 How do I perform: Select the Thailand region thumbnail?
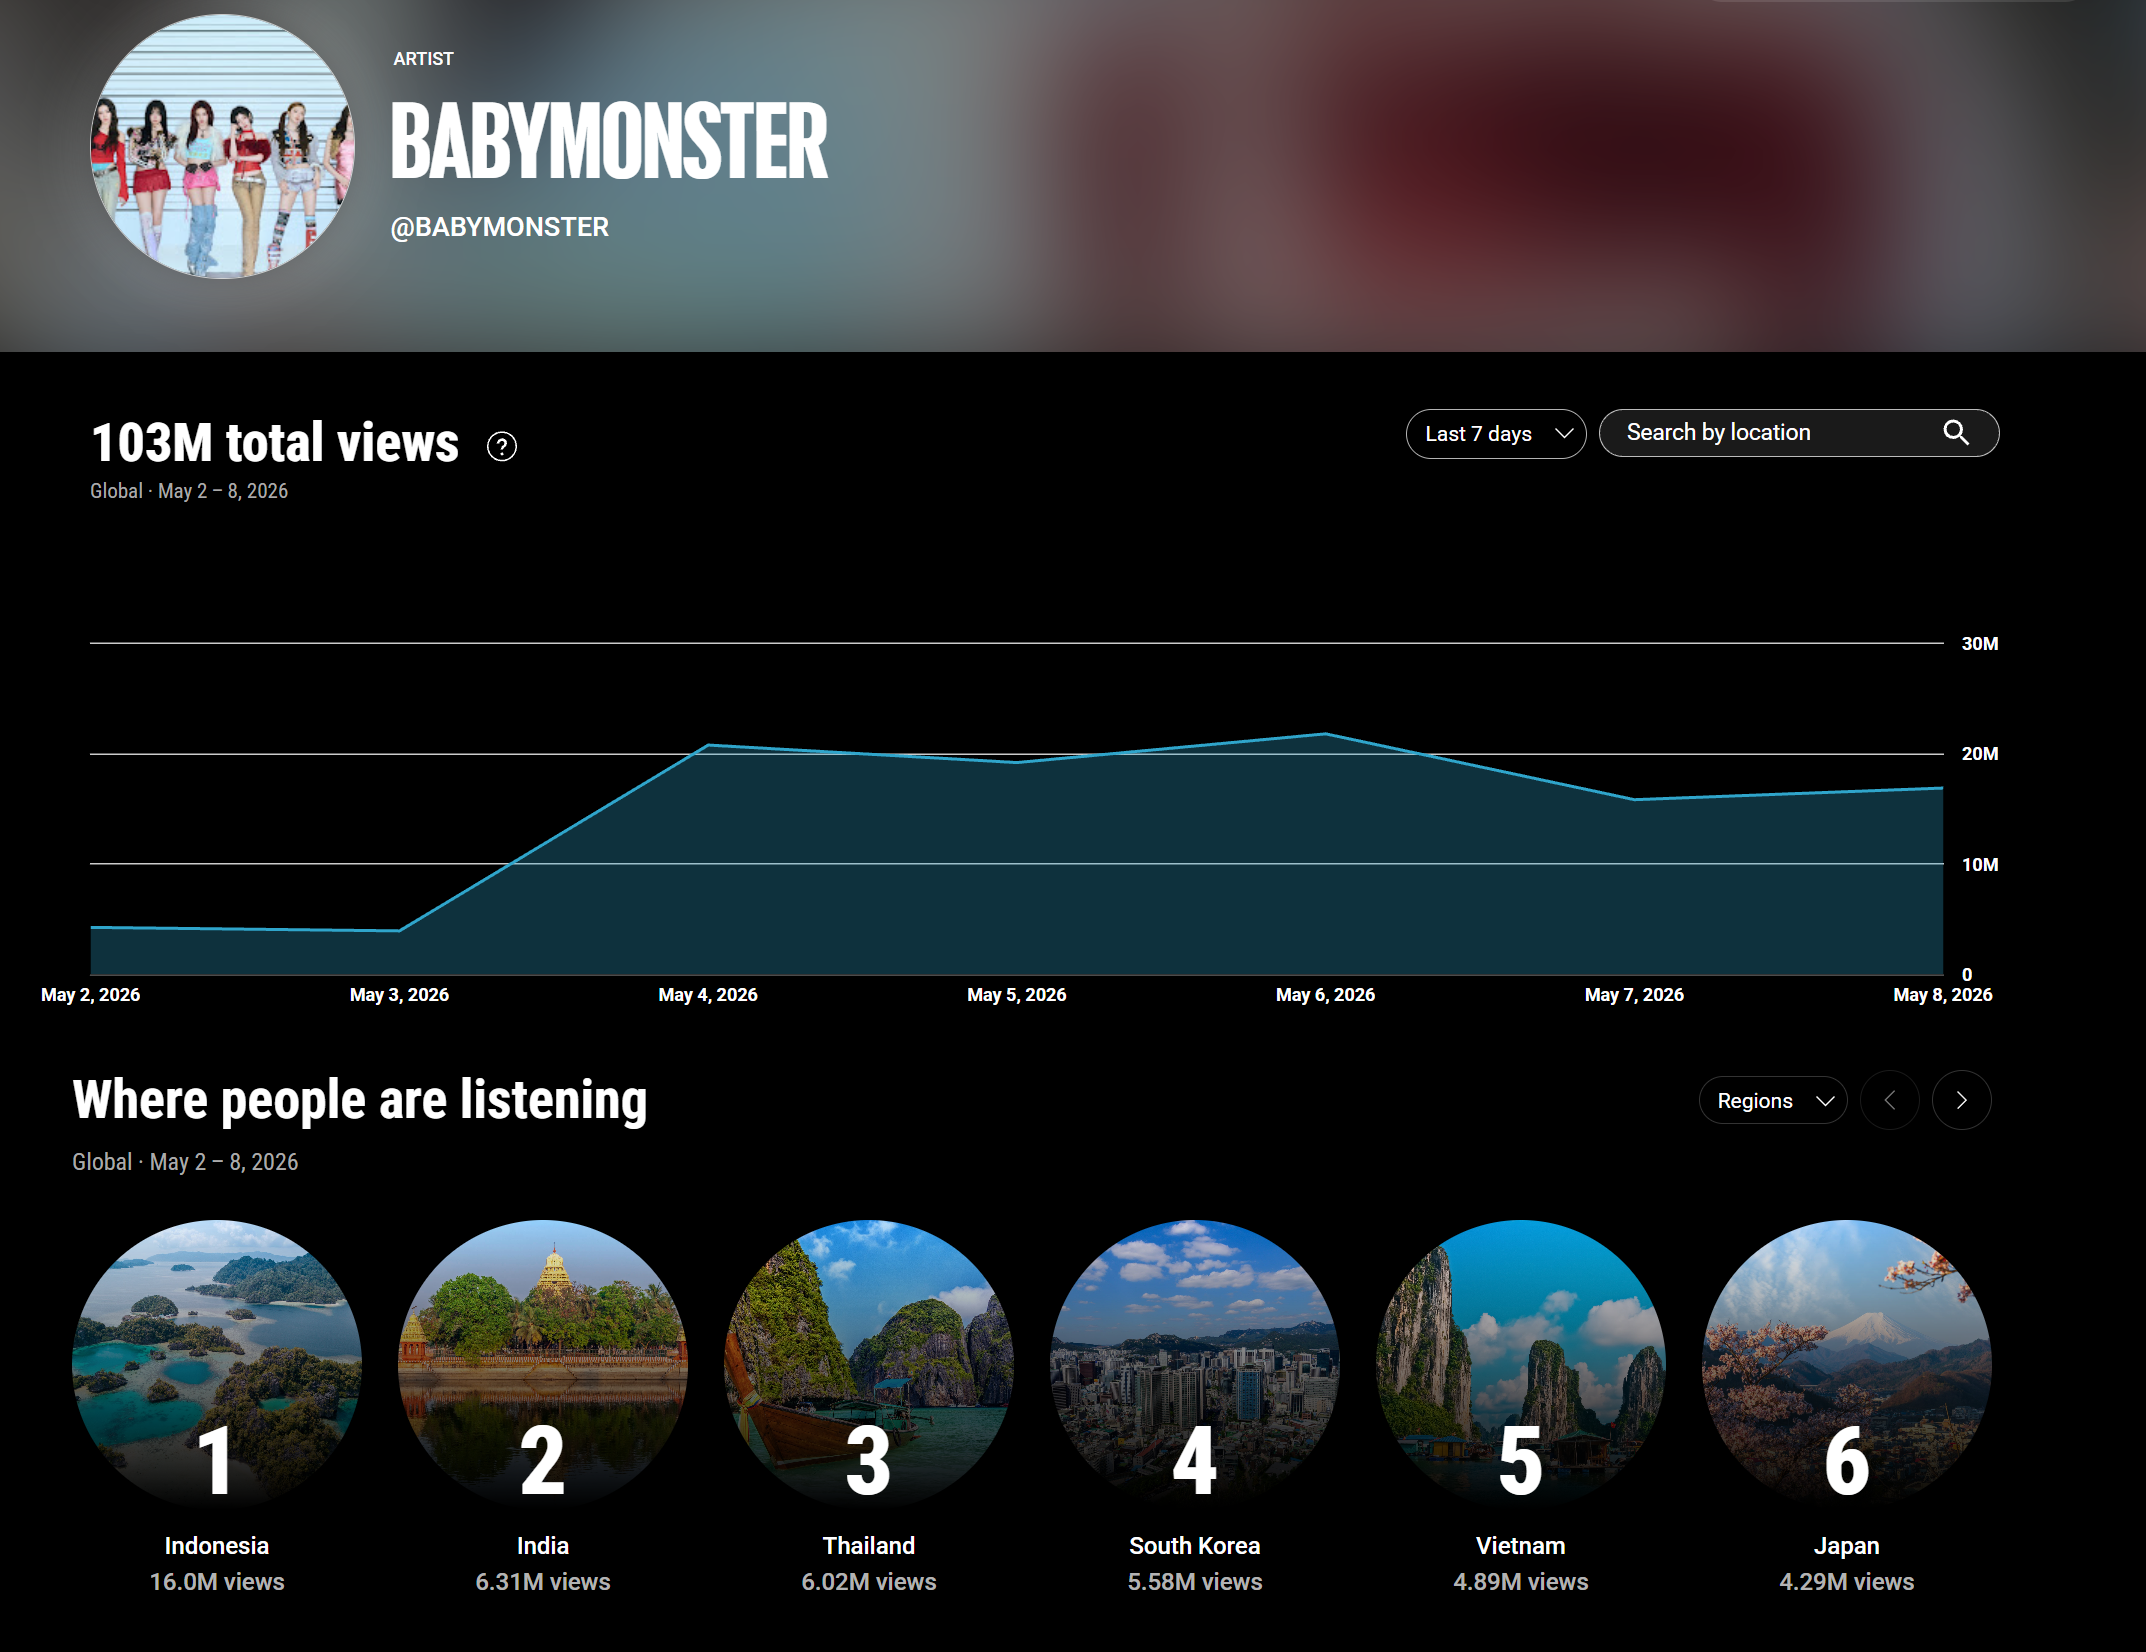(869, 1363)
